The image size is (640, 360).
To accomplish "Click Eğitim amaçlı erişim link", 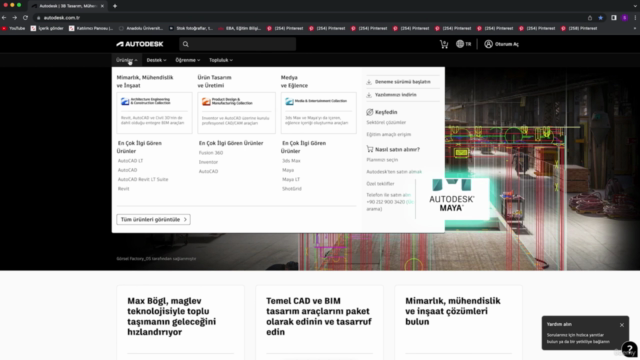I will pyautogui.click(x=389, y=134).
